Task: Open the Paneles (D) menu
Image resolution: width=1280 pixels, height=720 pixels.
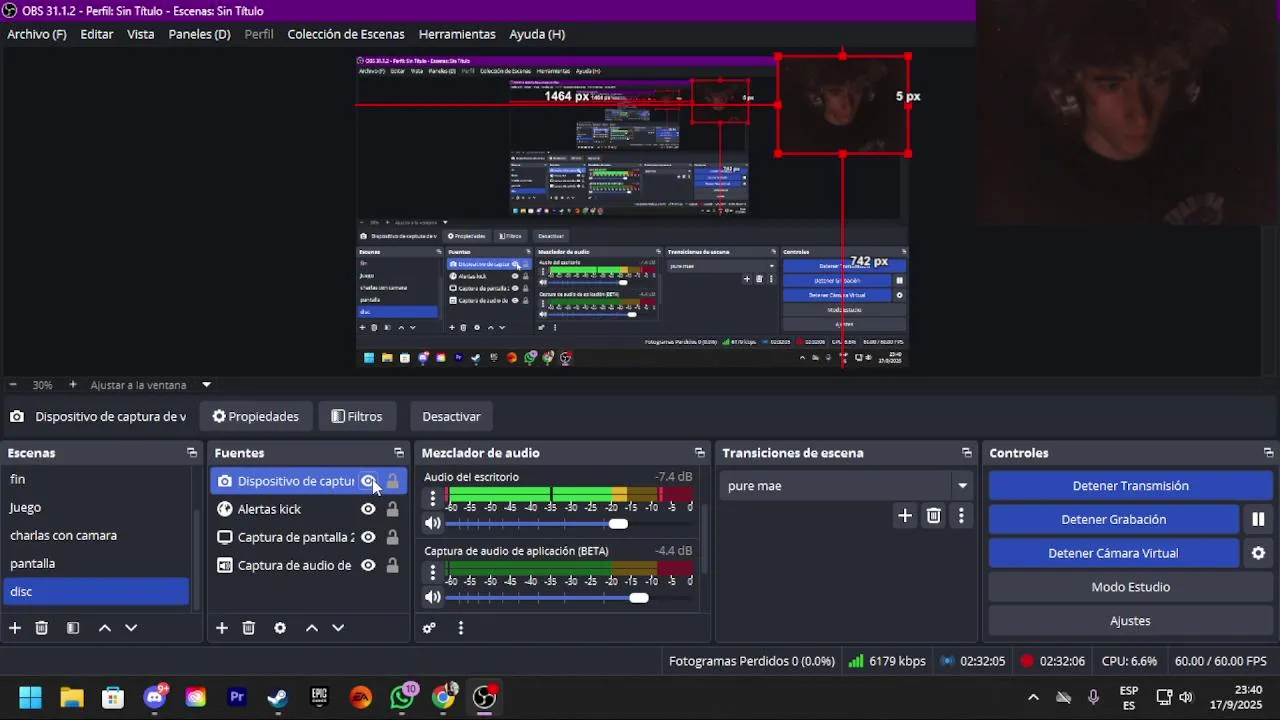Action: 199,34
